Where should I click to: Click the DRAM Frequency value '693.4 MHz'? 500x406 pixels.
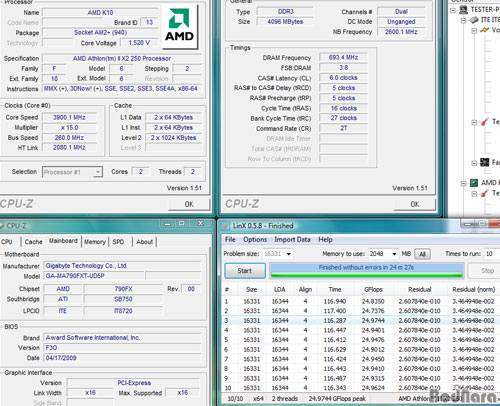tap(343, 58)
